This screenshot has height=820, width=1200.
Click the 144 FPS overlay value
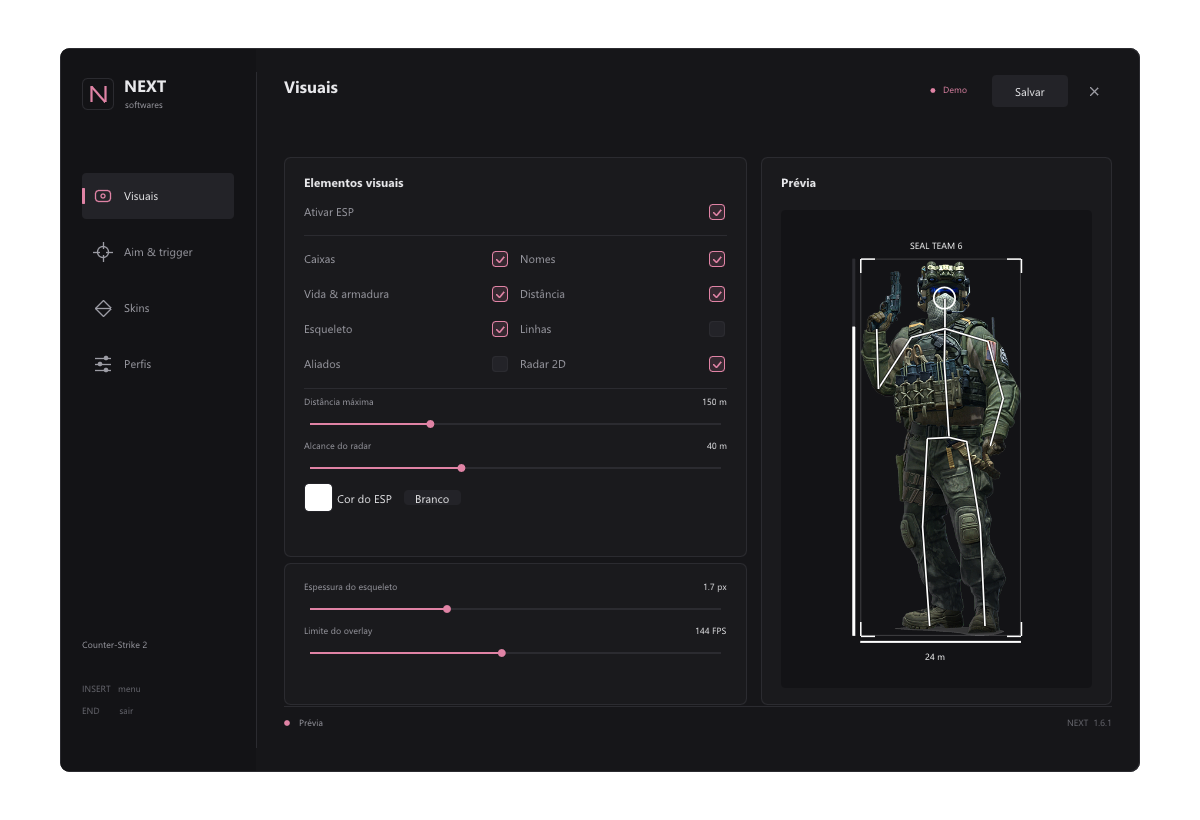pos(711,631)
